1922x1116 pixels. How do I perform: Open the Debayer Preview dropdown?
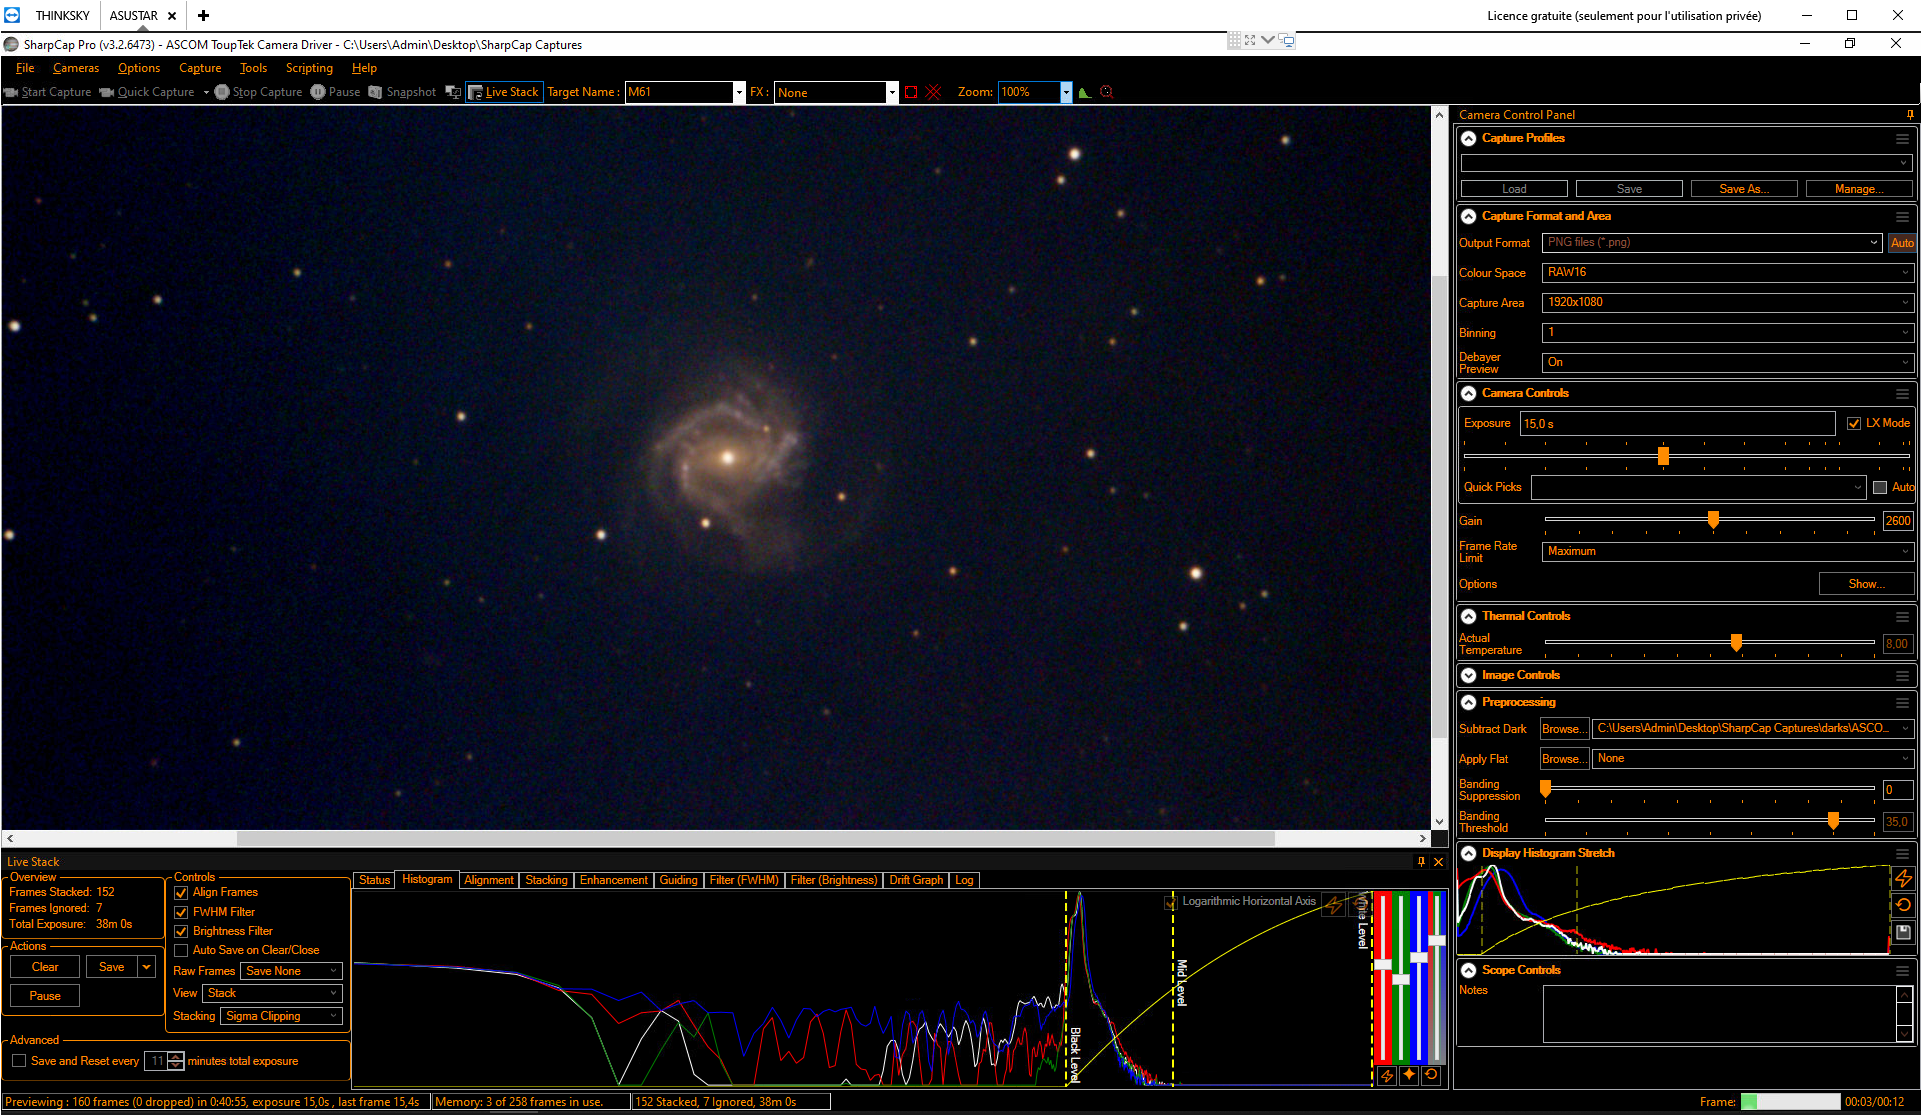[x=1727, y=362]
